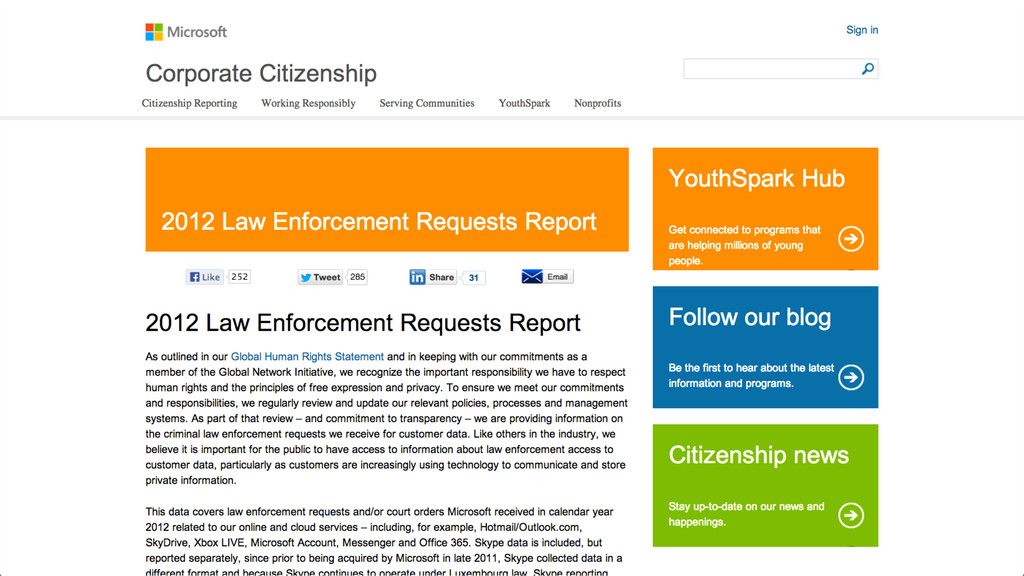Image resolution: width=1024 pixels, height=576 pixels.
Task: Click the LinkedIn share count 31
Action: 473,278
